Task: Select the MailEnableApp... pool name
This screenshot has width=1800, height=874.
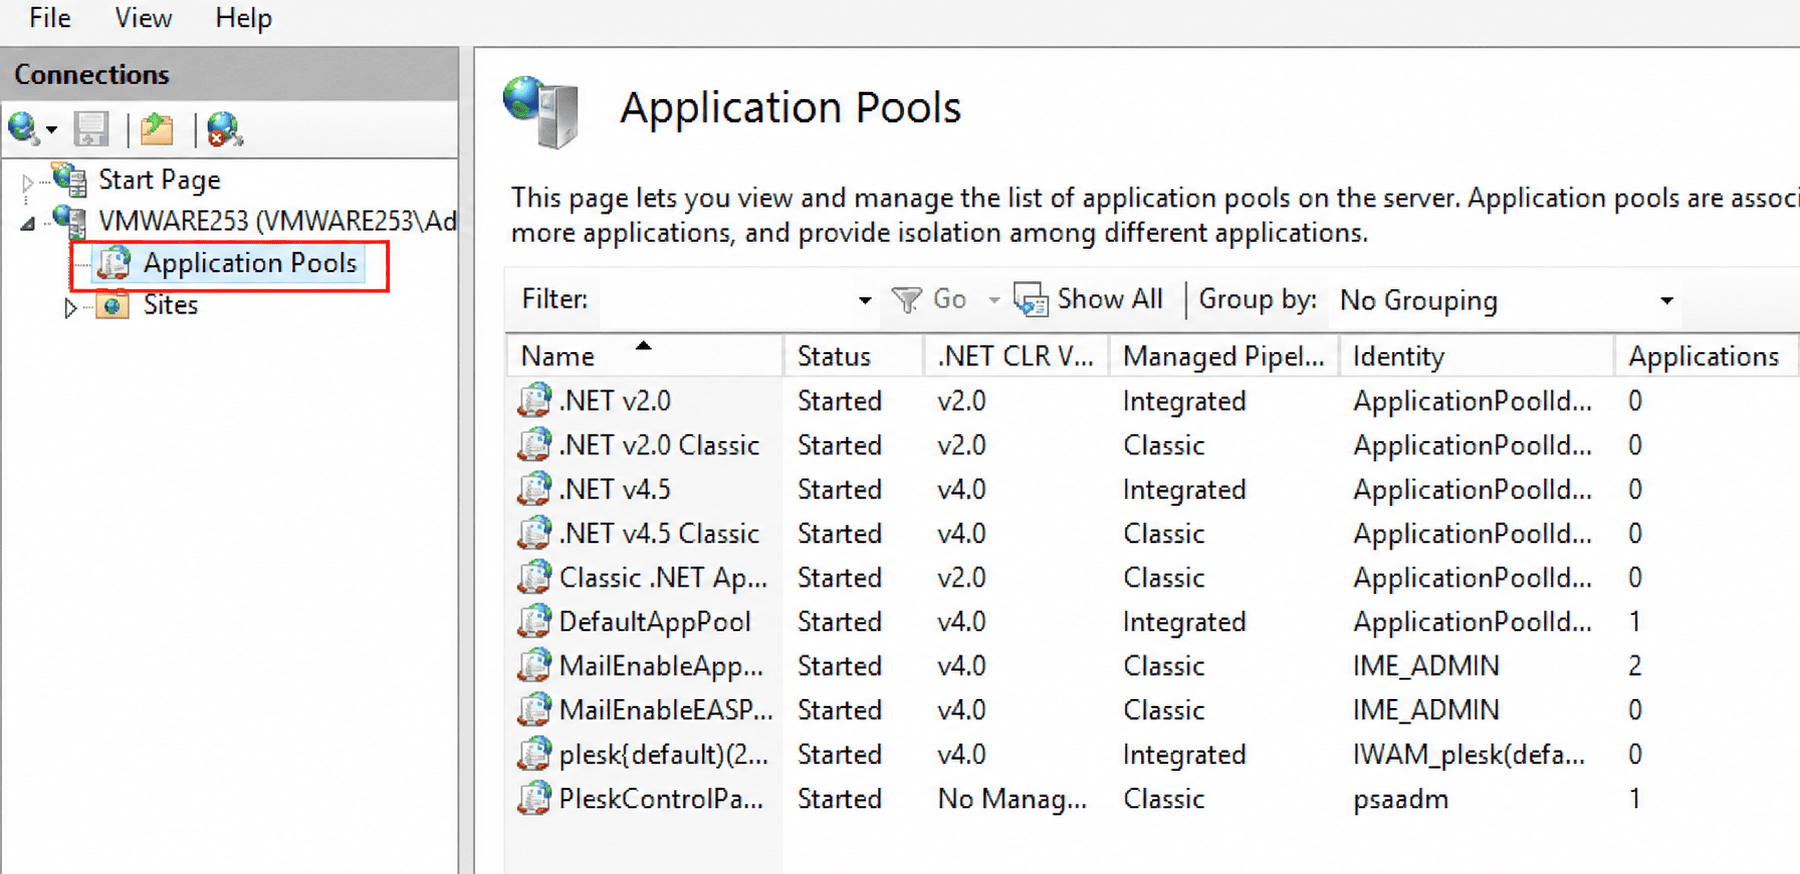Action: tap(661, 666)
